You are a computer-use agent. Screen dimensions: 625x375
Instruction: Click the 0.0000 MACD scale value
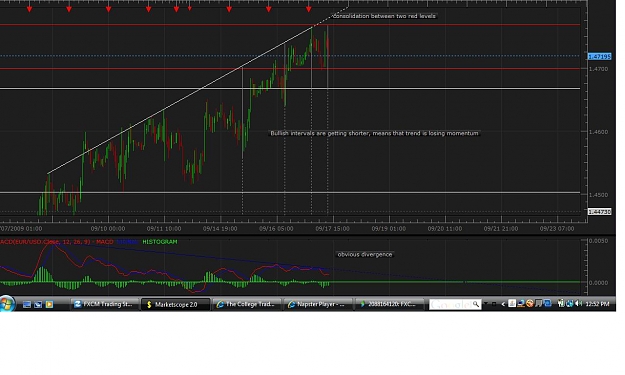pos(599,283)
